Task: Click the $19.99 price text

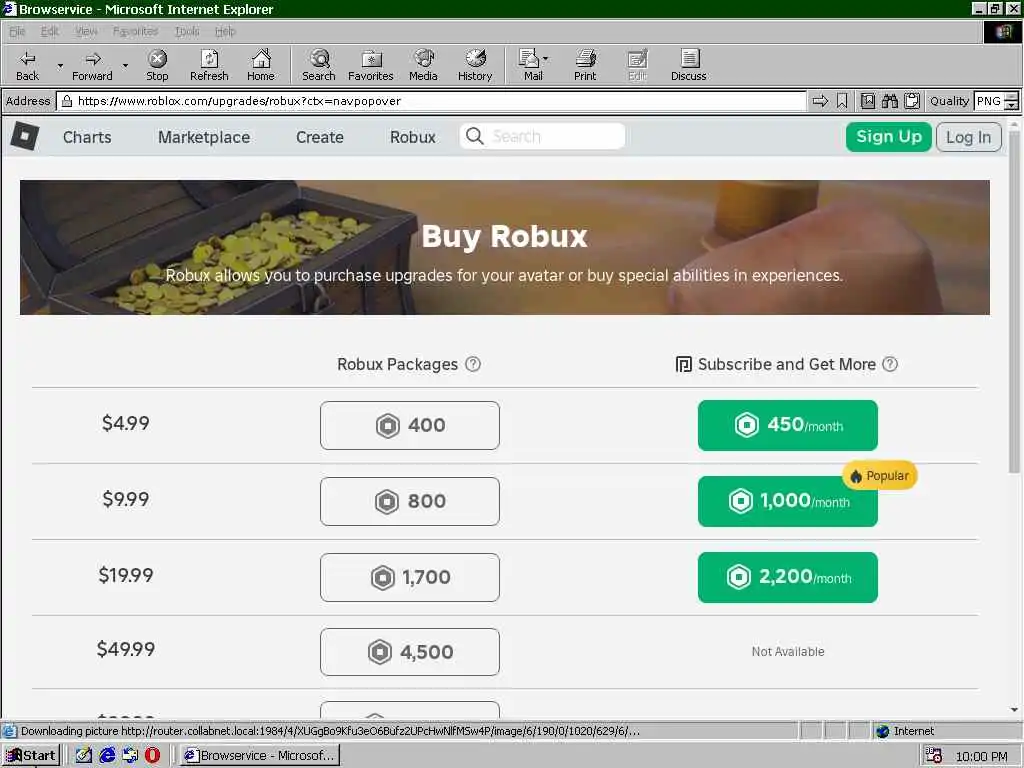Action: point(125,575)
